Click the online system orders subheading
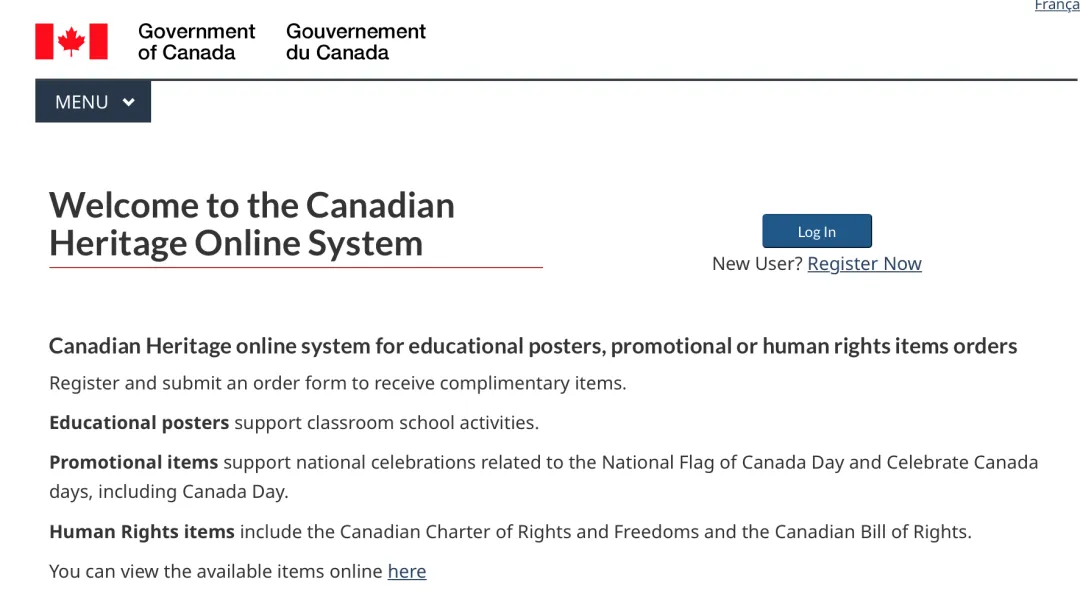This screenshot has height=607, width=1080. (533, 346)
